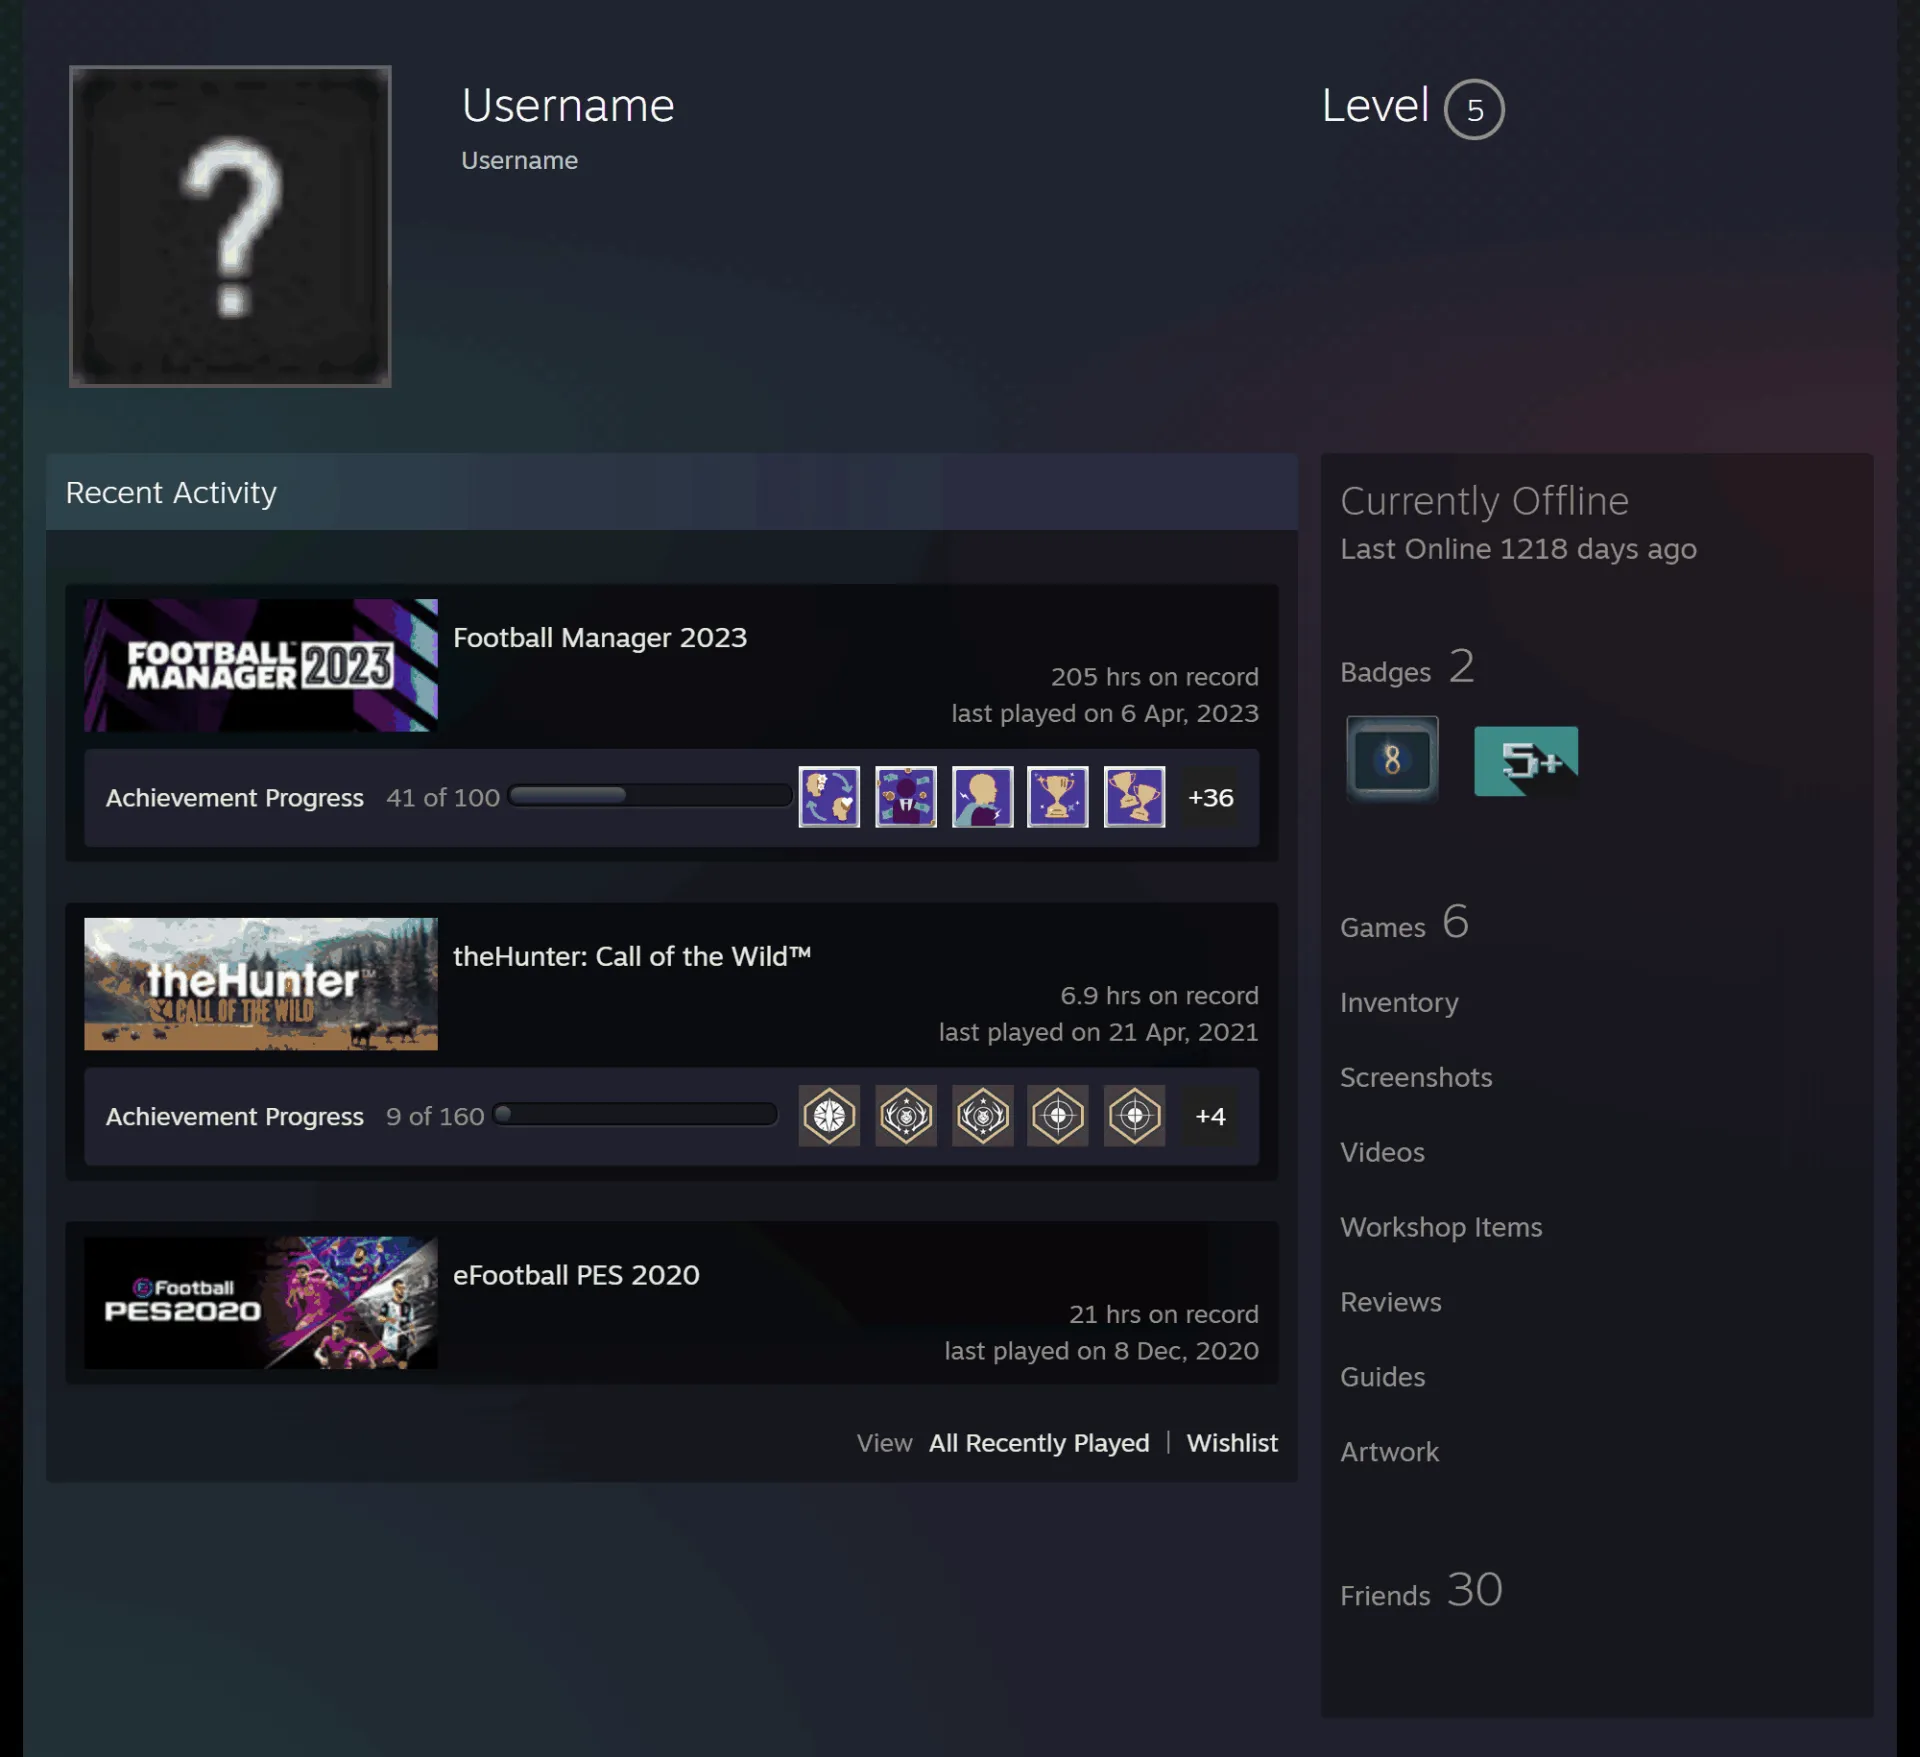Click theHunter second hexagon achievement icon
Image resolution: width=1920 pixels, height=1757 pixels.
(906, 1115)
